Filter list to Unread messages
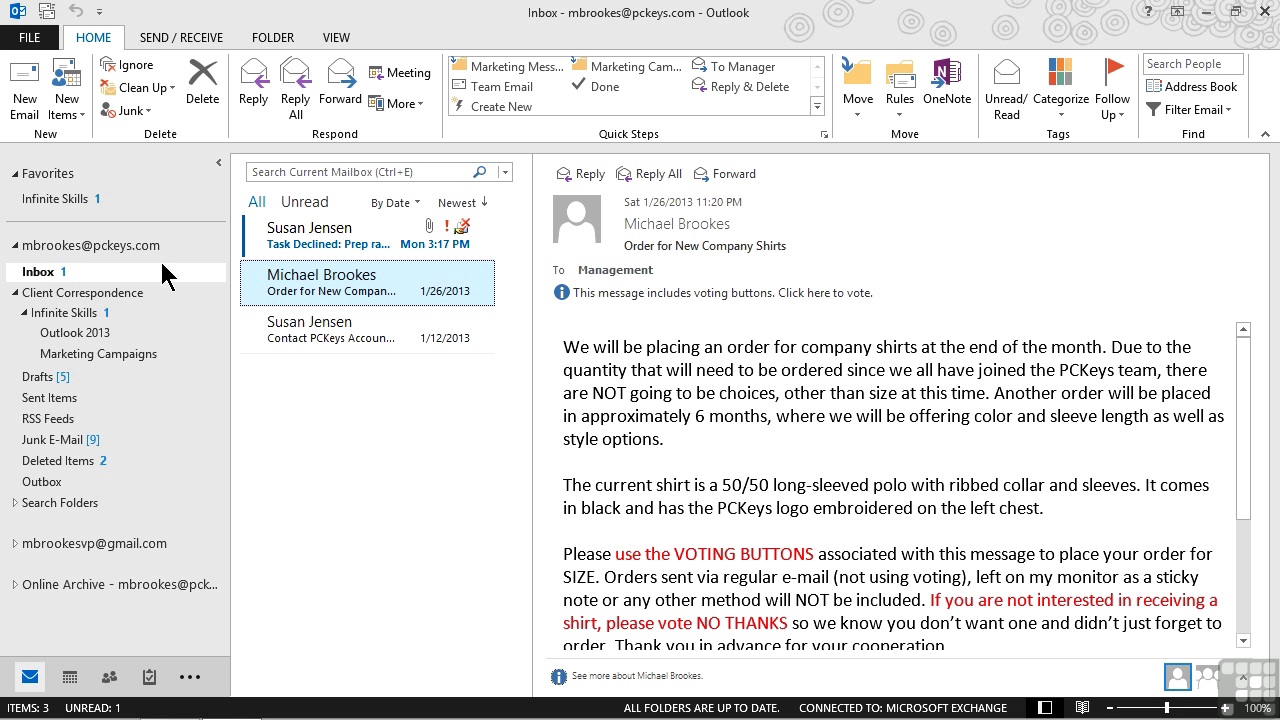 304,202
